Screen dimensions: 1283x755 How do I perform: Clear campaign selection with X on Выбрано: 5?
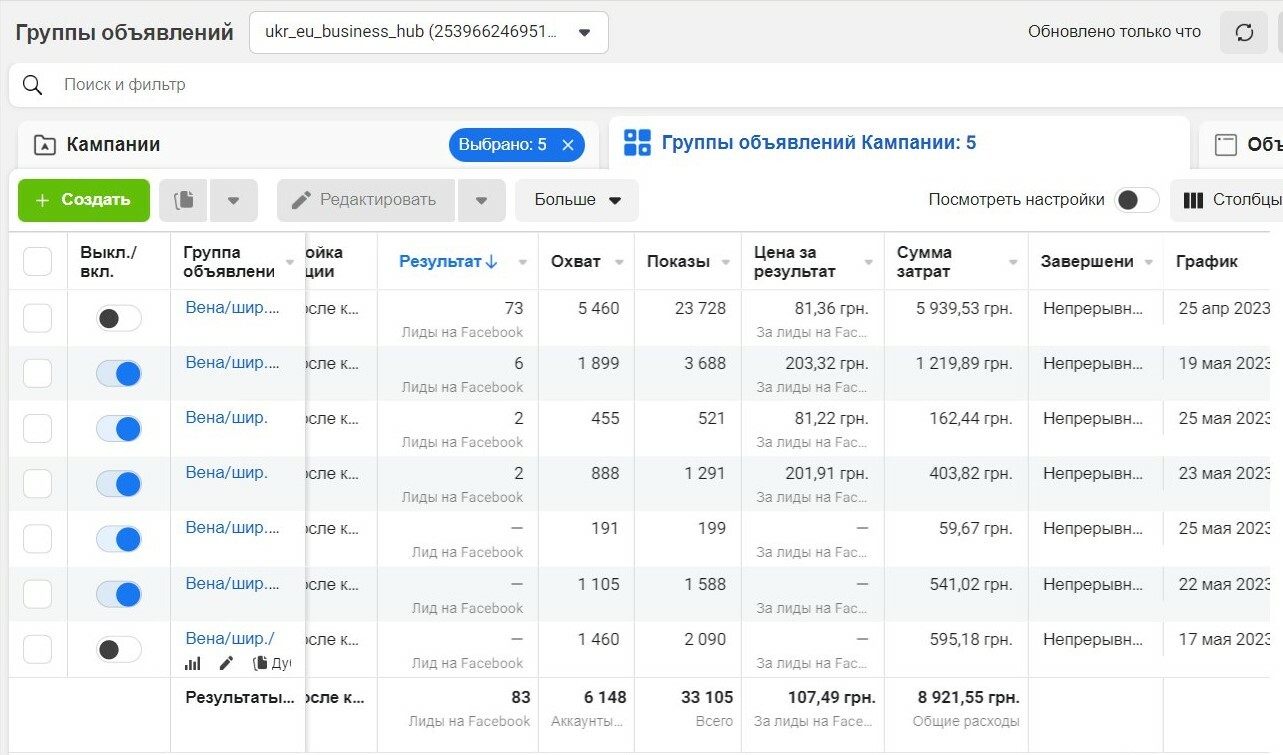(568, 145)
